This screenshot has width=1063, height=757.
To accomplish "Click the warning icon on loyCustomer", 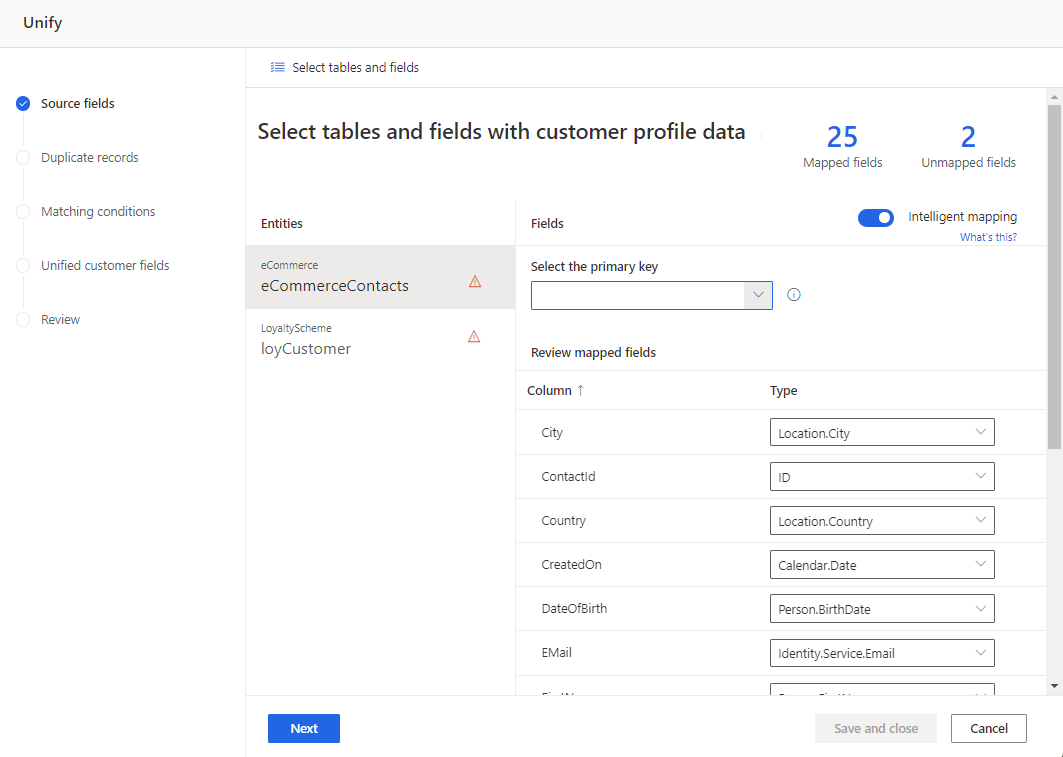I will [x=474, y=337].
